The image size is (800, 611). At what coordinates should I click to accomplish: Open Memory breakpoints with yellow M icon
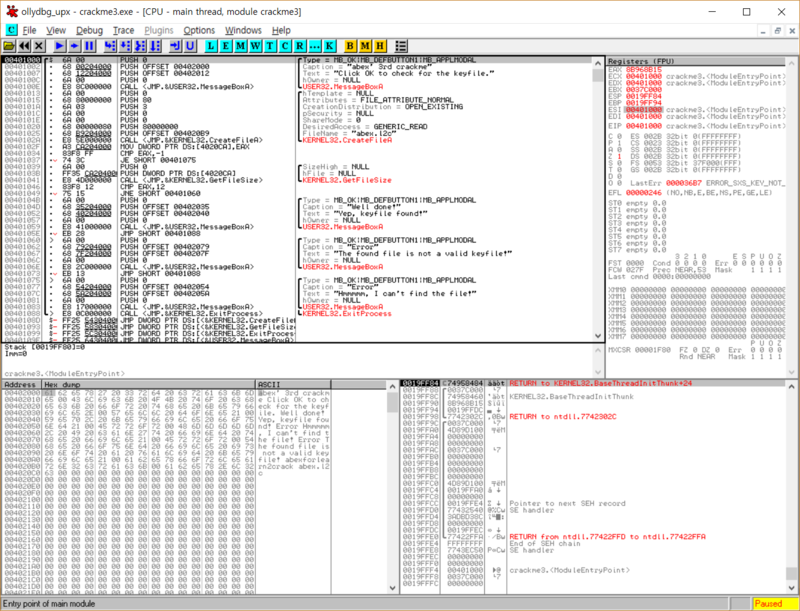point(365,46)
